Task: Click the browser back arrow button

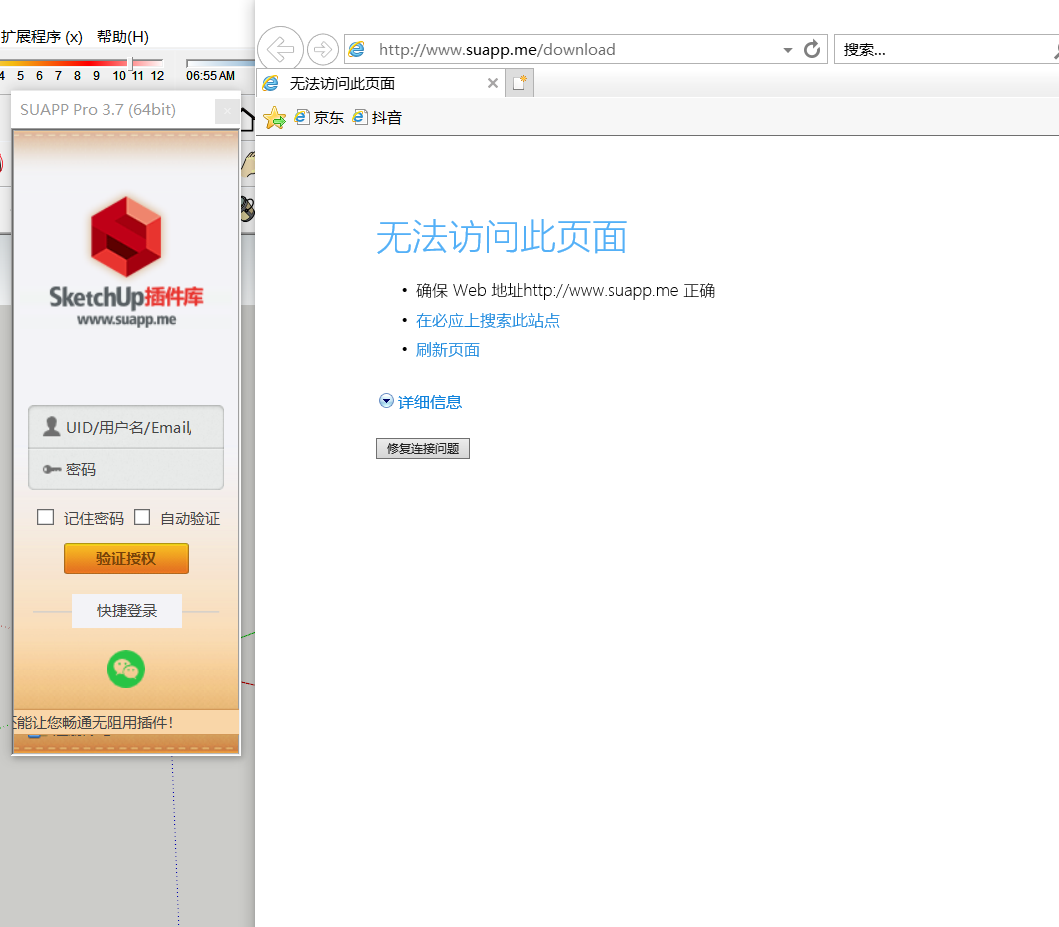Action: (280, 48)
